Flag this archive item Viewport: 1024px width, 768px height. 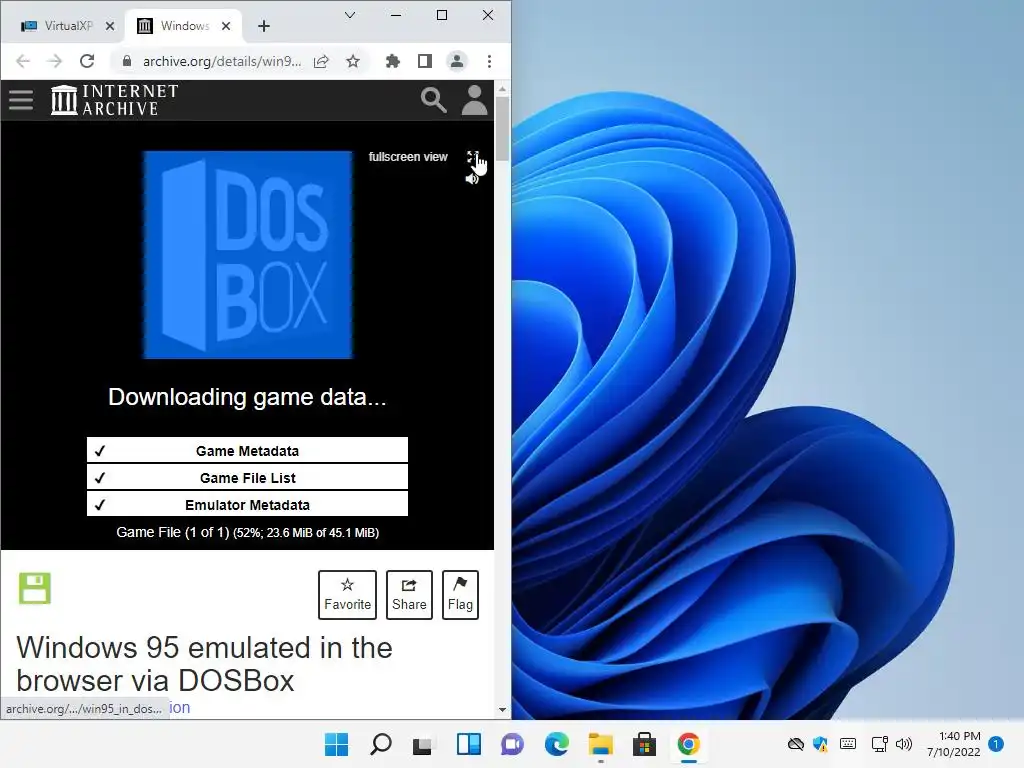[460, 594]
